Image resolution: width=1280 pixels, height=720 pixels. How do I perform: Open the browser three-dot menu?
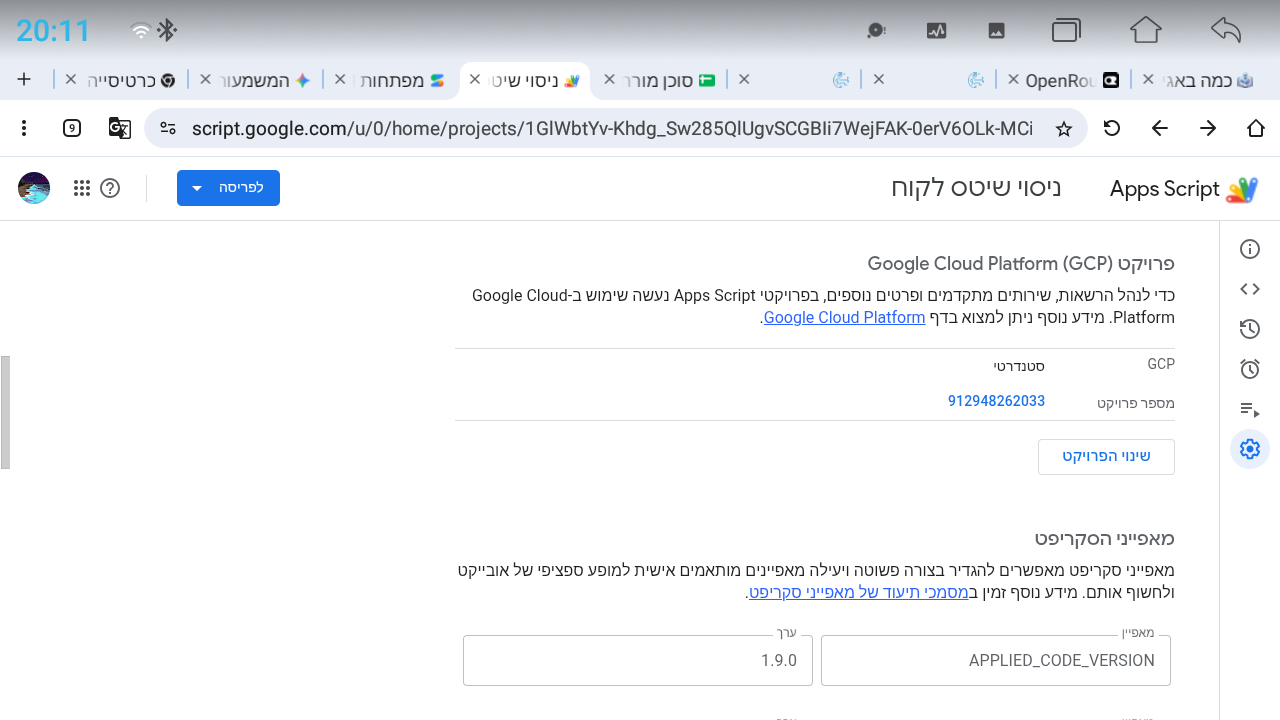click(x=24, y=128)
